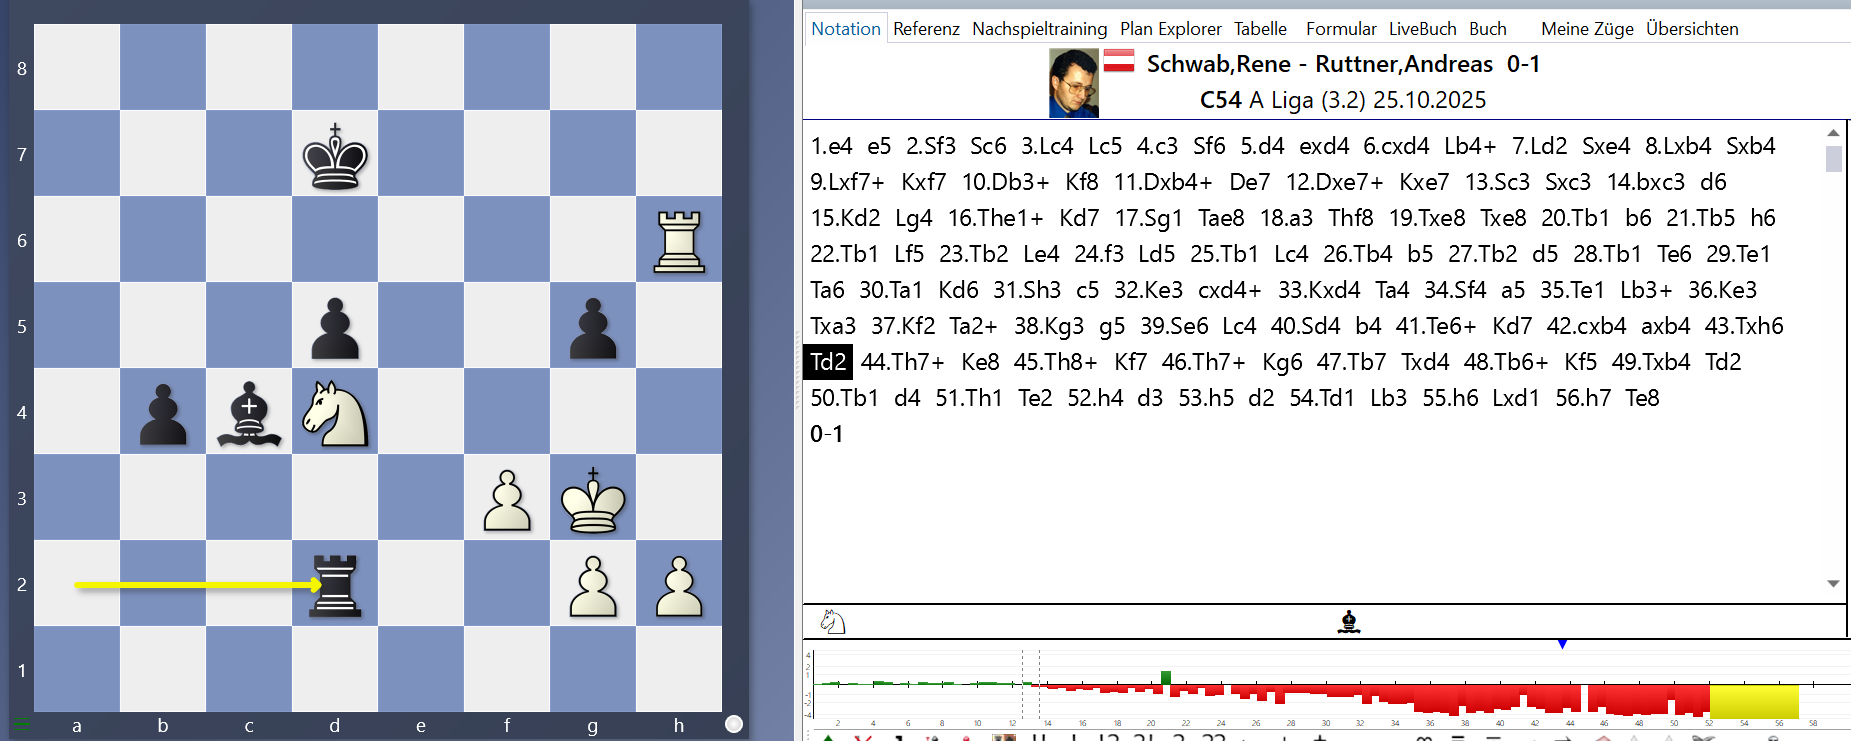Jump to move 15.Kd2

845,218
